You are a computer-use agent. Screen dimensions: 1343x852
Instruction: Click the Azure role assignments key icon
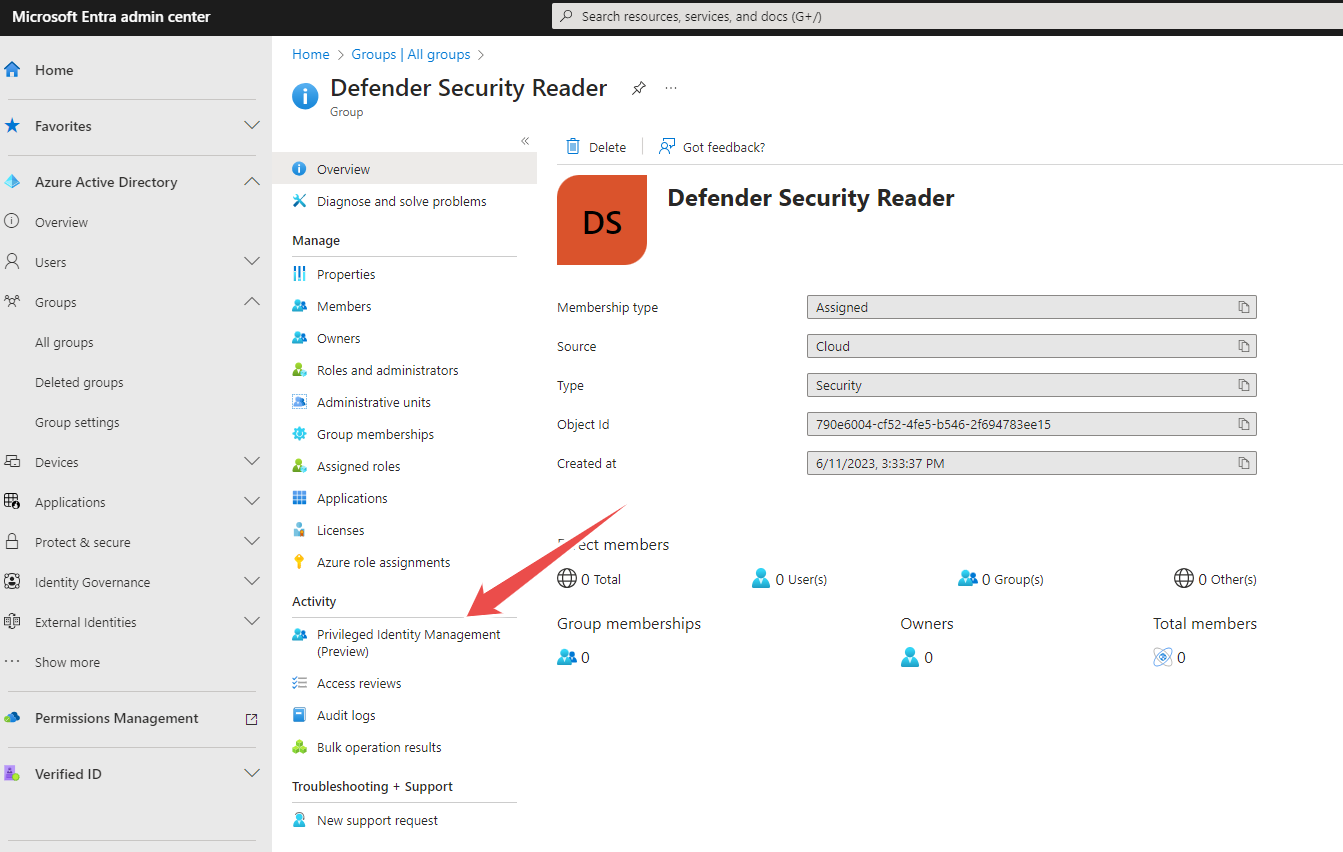click(299, 562)
